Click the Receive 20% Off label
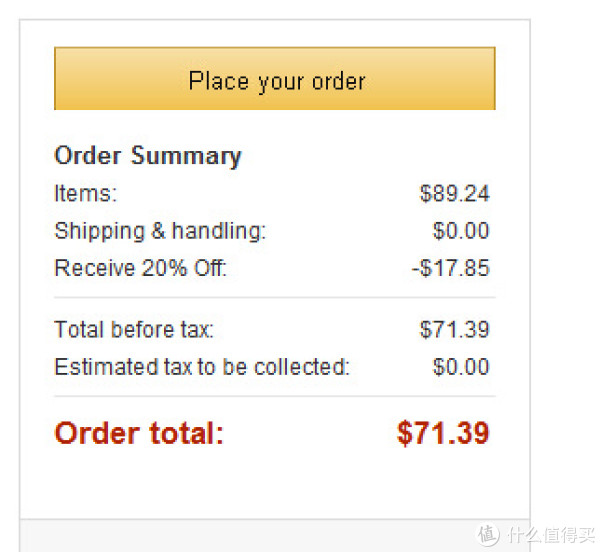The image size is (600, 552). pyautogui.click(x=141, y=268)
